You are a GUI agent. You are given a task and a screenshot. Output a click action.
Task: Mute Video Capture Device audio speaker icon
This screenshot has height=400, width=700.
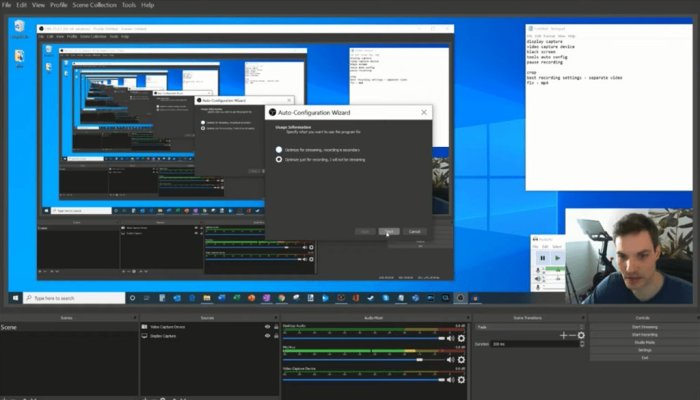pos(451,379)
